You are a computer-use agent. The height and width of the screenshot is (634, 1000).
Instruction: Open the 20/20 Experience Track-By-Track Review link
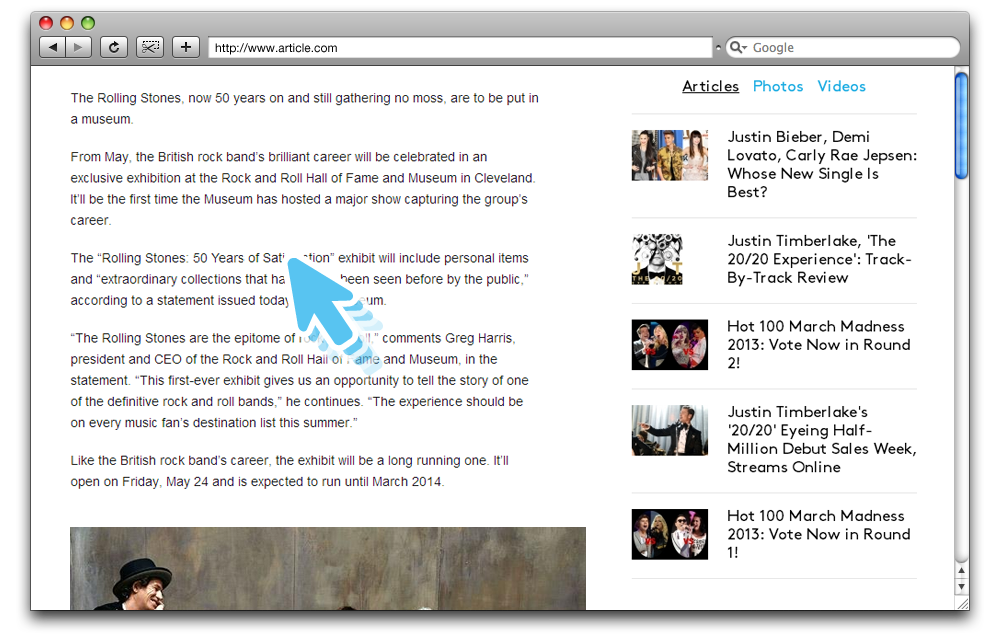[x=820, y=259]
